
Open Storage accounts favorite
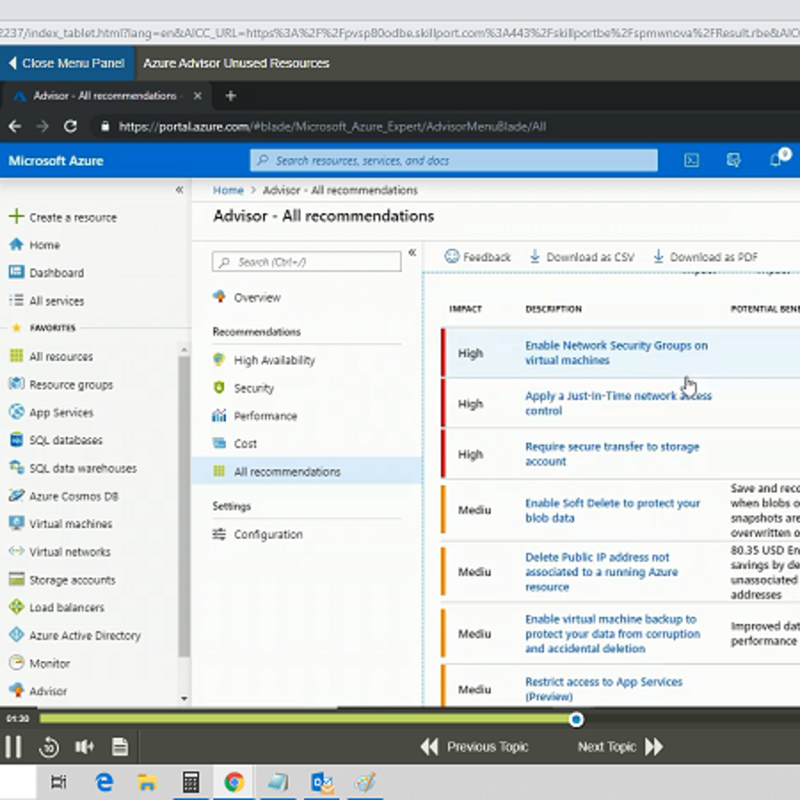point(62,580)
